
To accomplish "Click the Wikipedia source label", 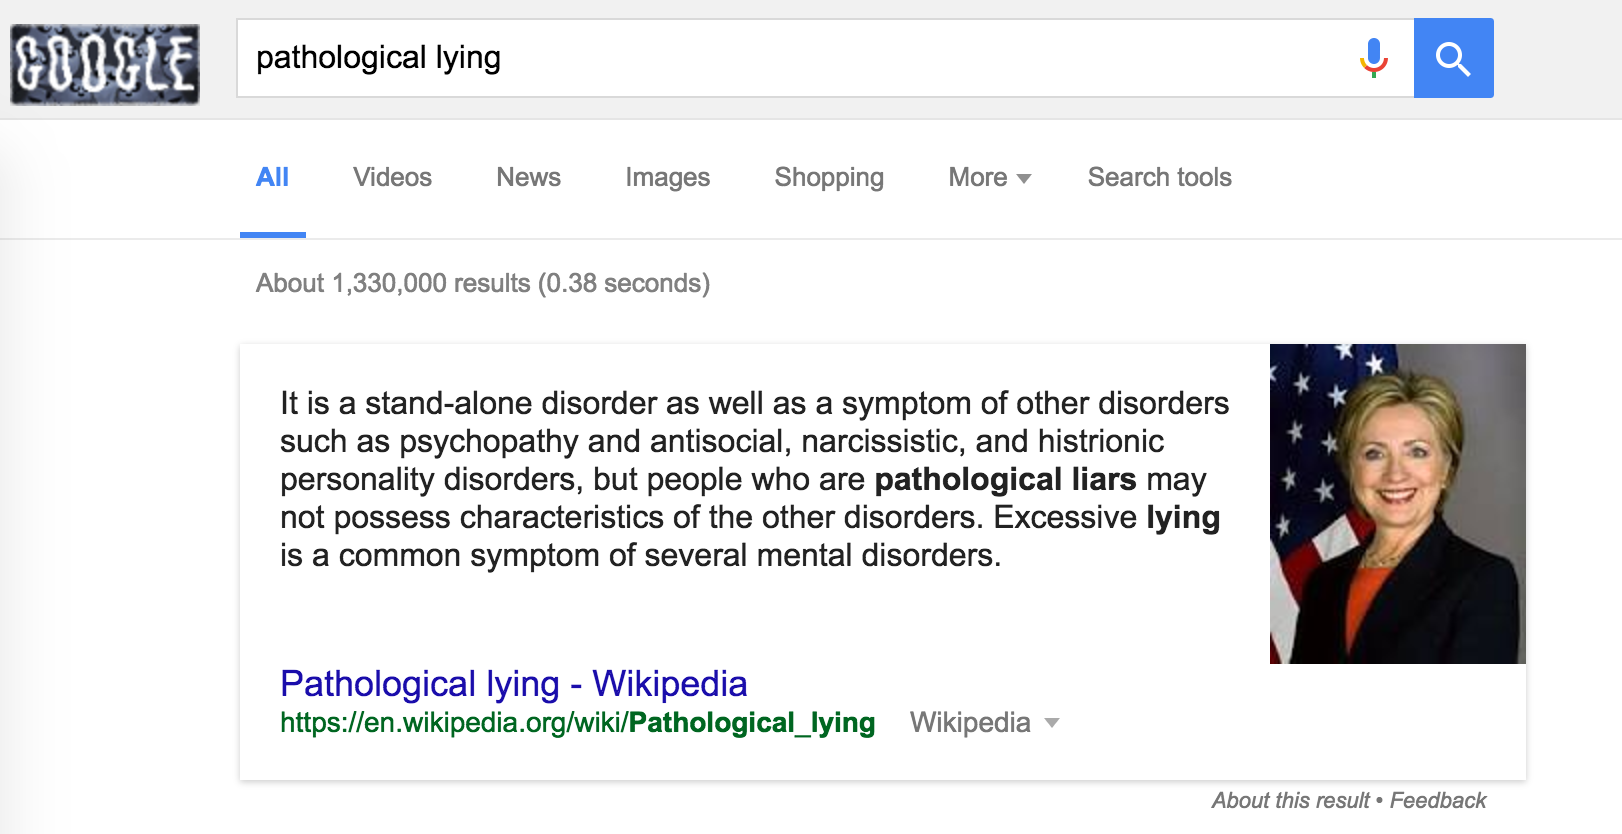I will click(x=970, y=722).
